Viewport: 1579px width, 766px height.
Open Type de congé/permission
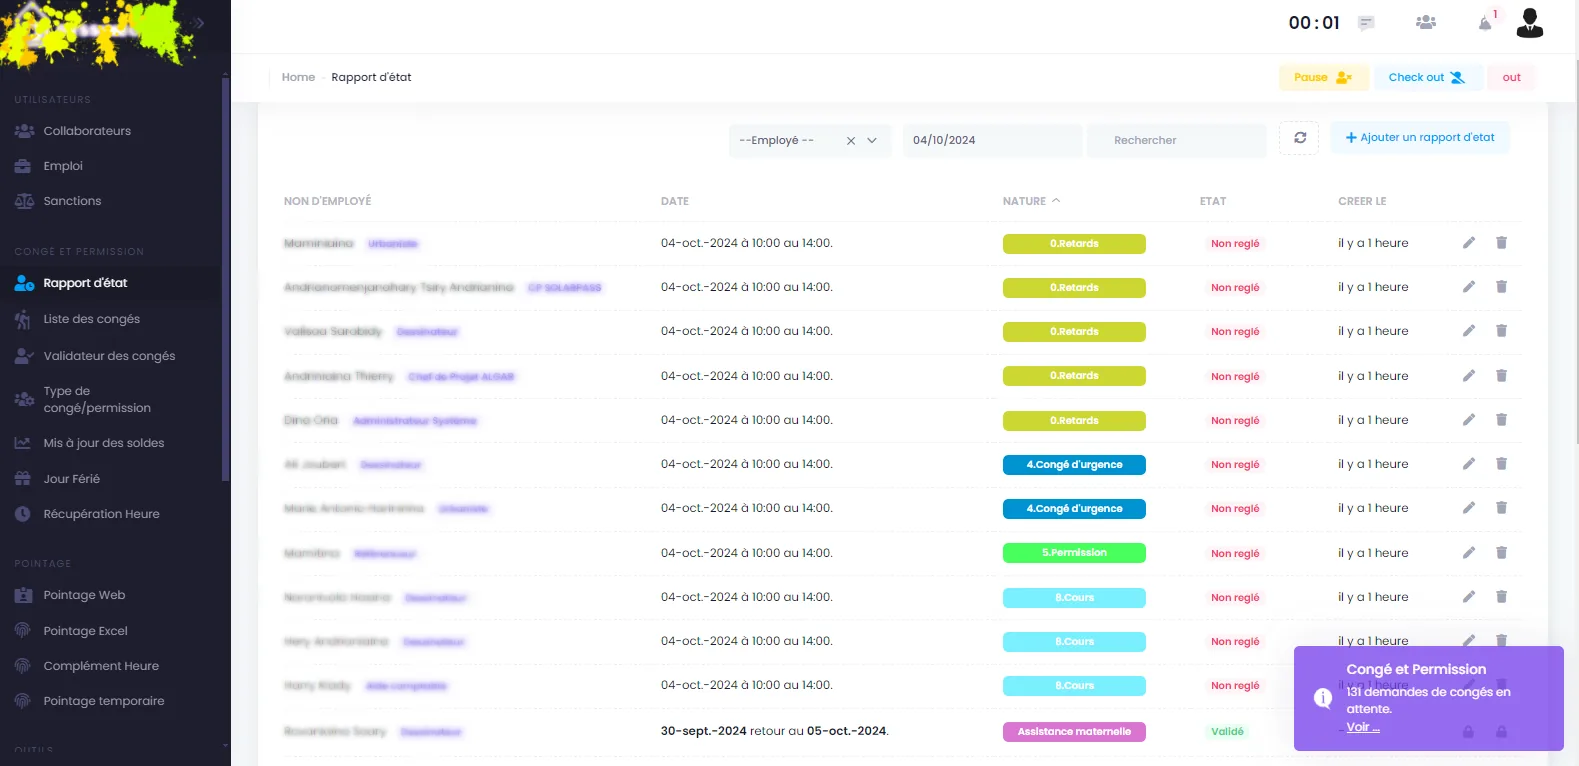pos(97,400)
